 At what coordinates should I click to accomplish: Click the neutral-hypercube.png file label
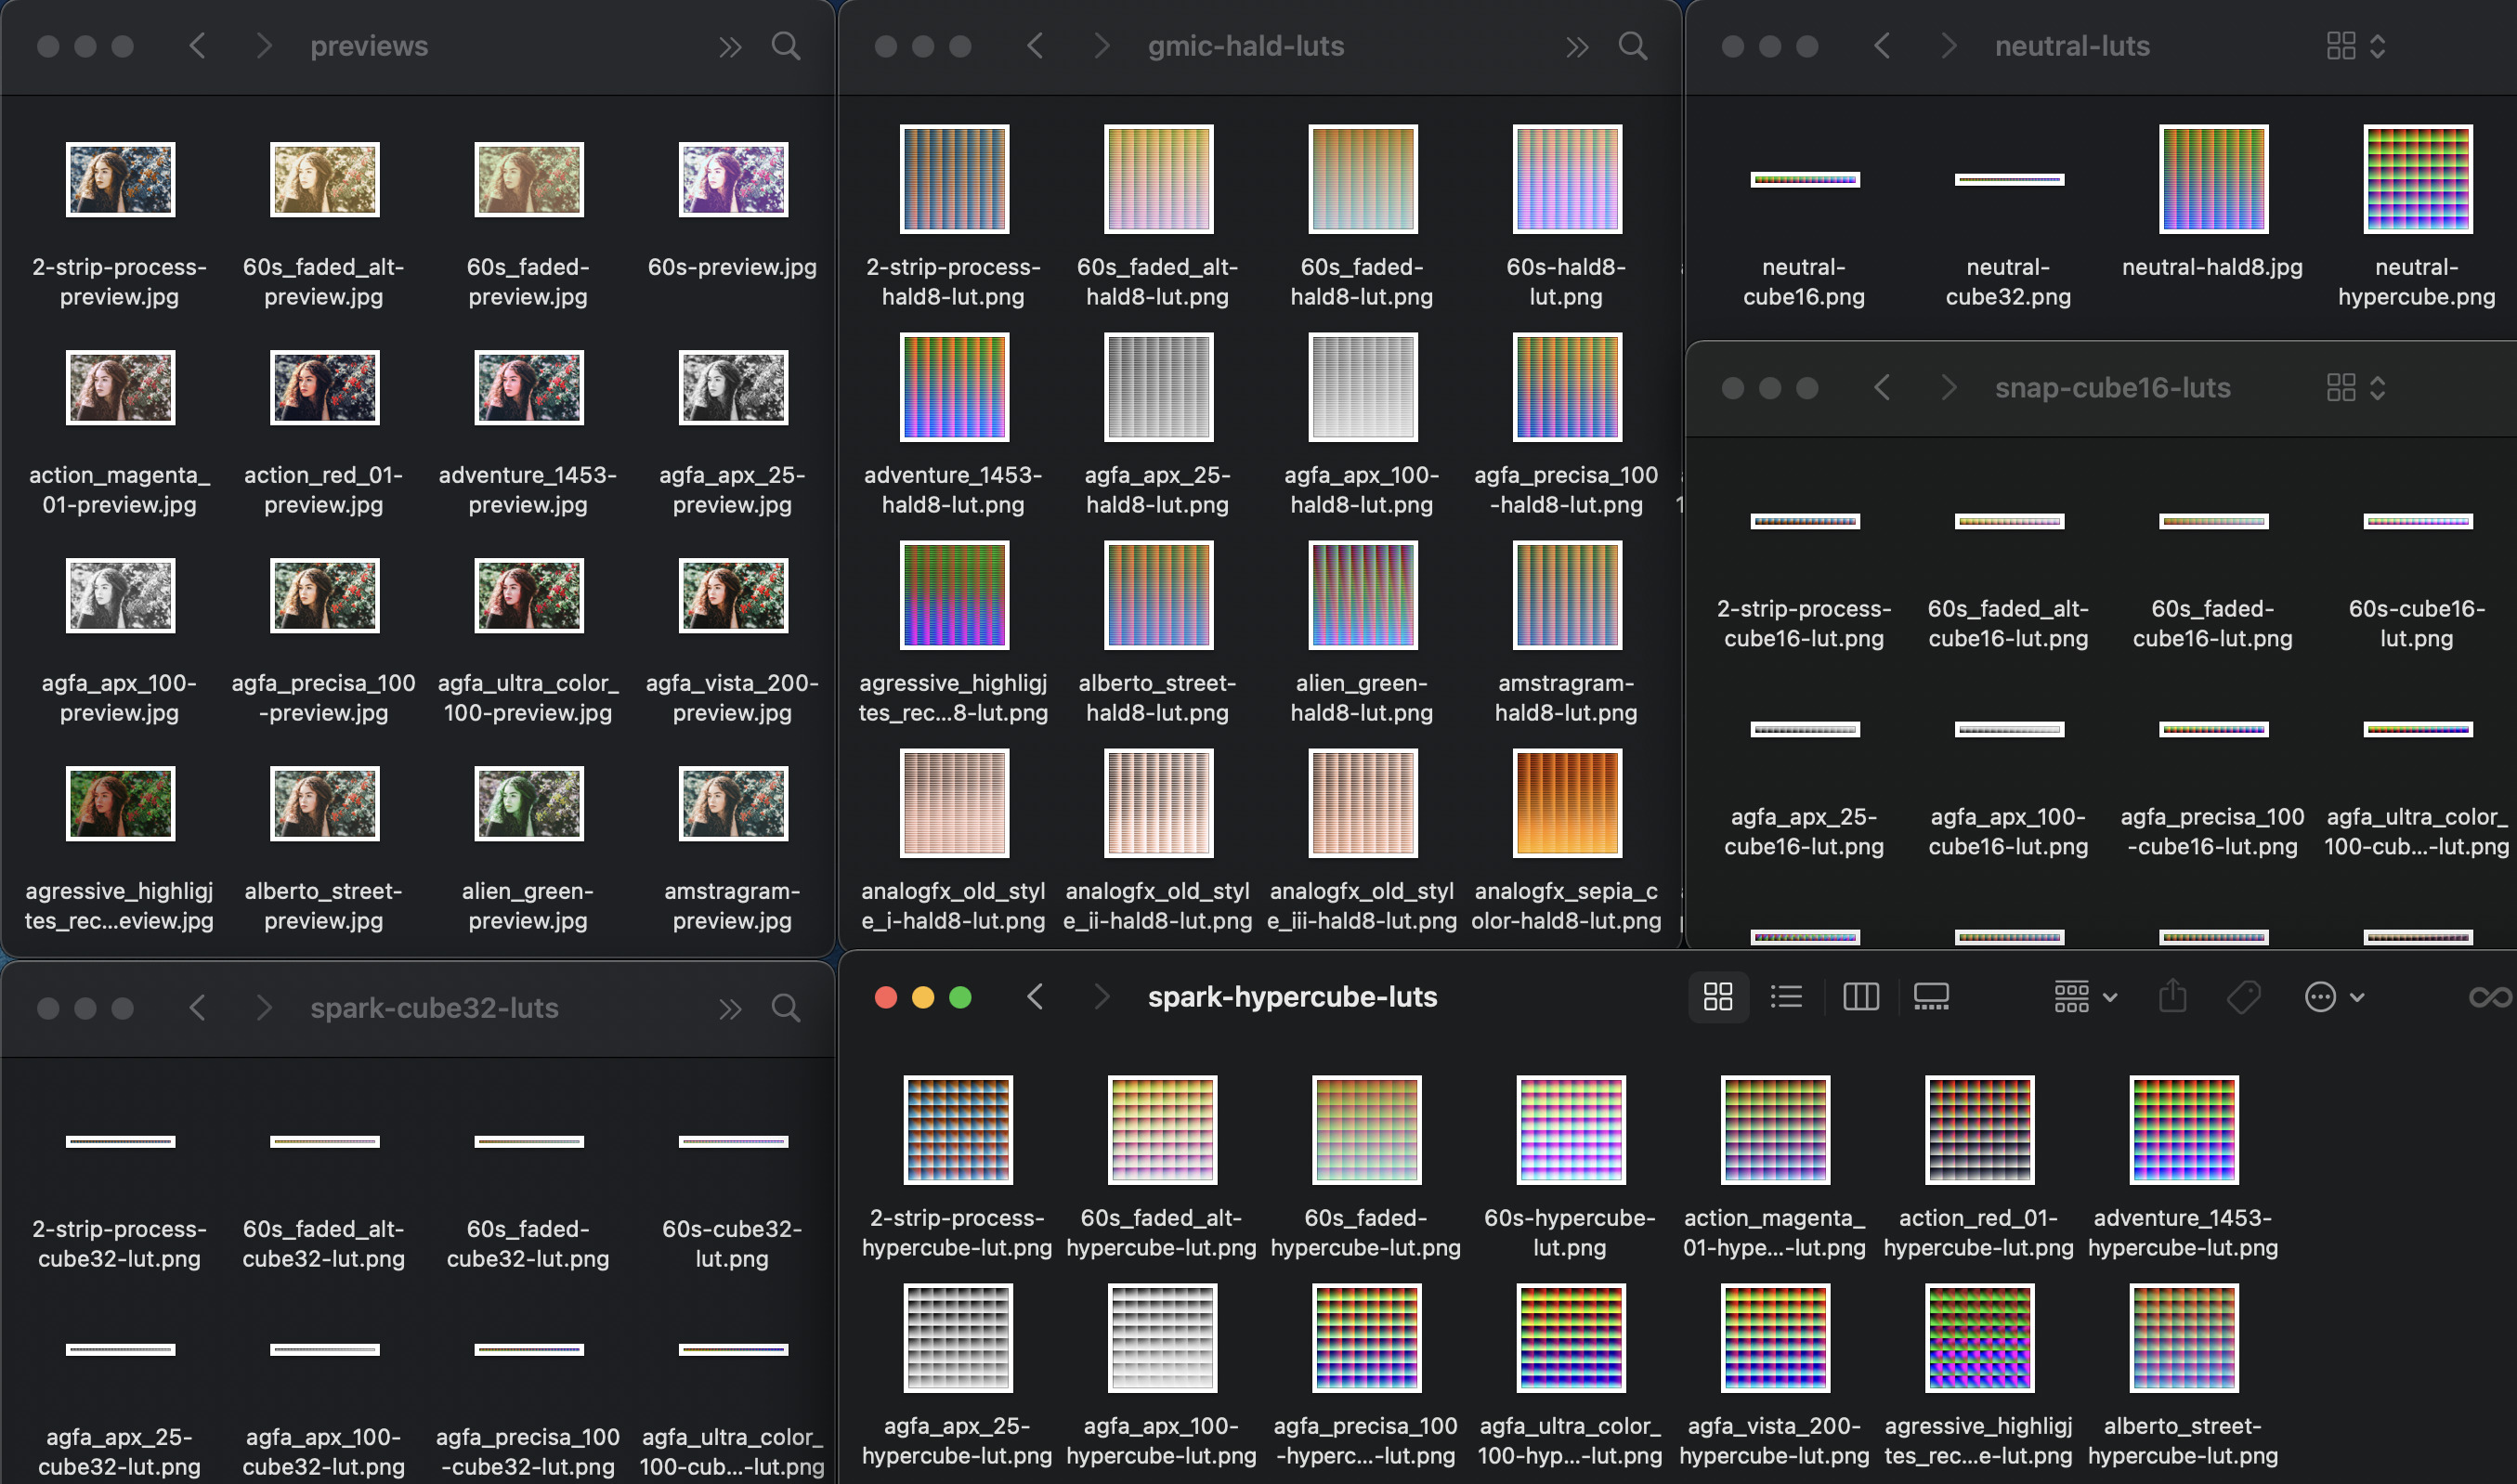tap(2416, 282)
